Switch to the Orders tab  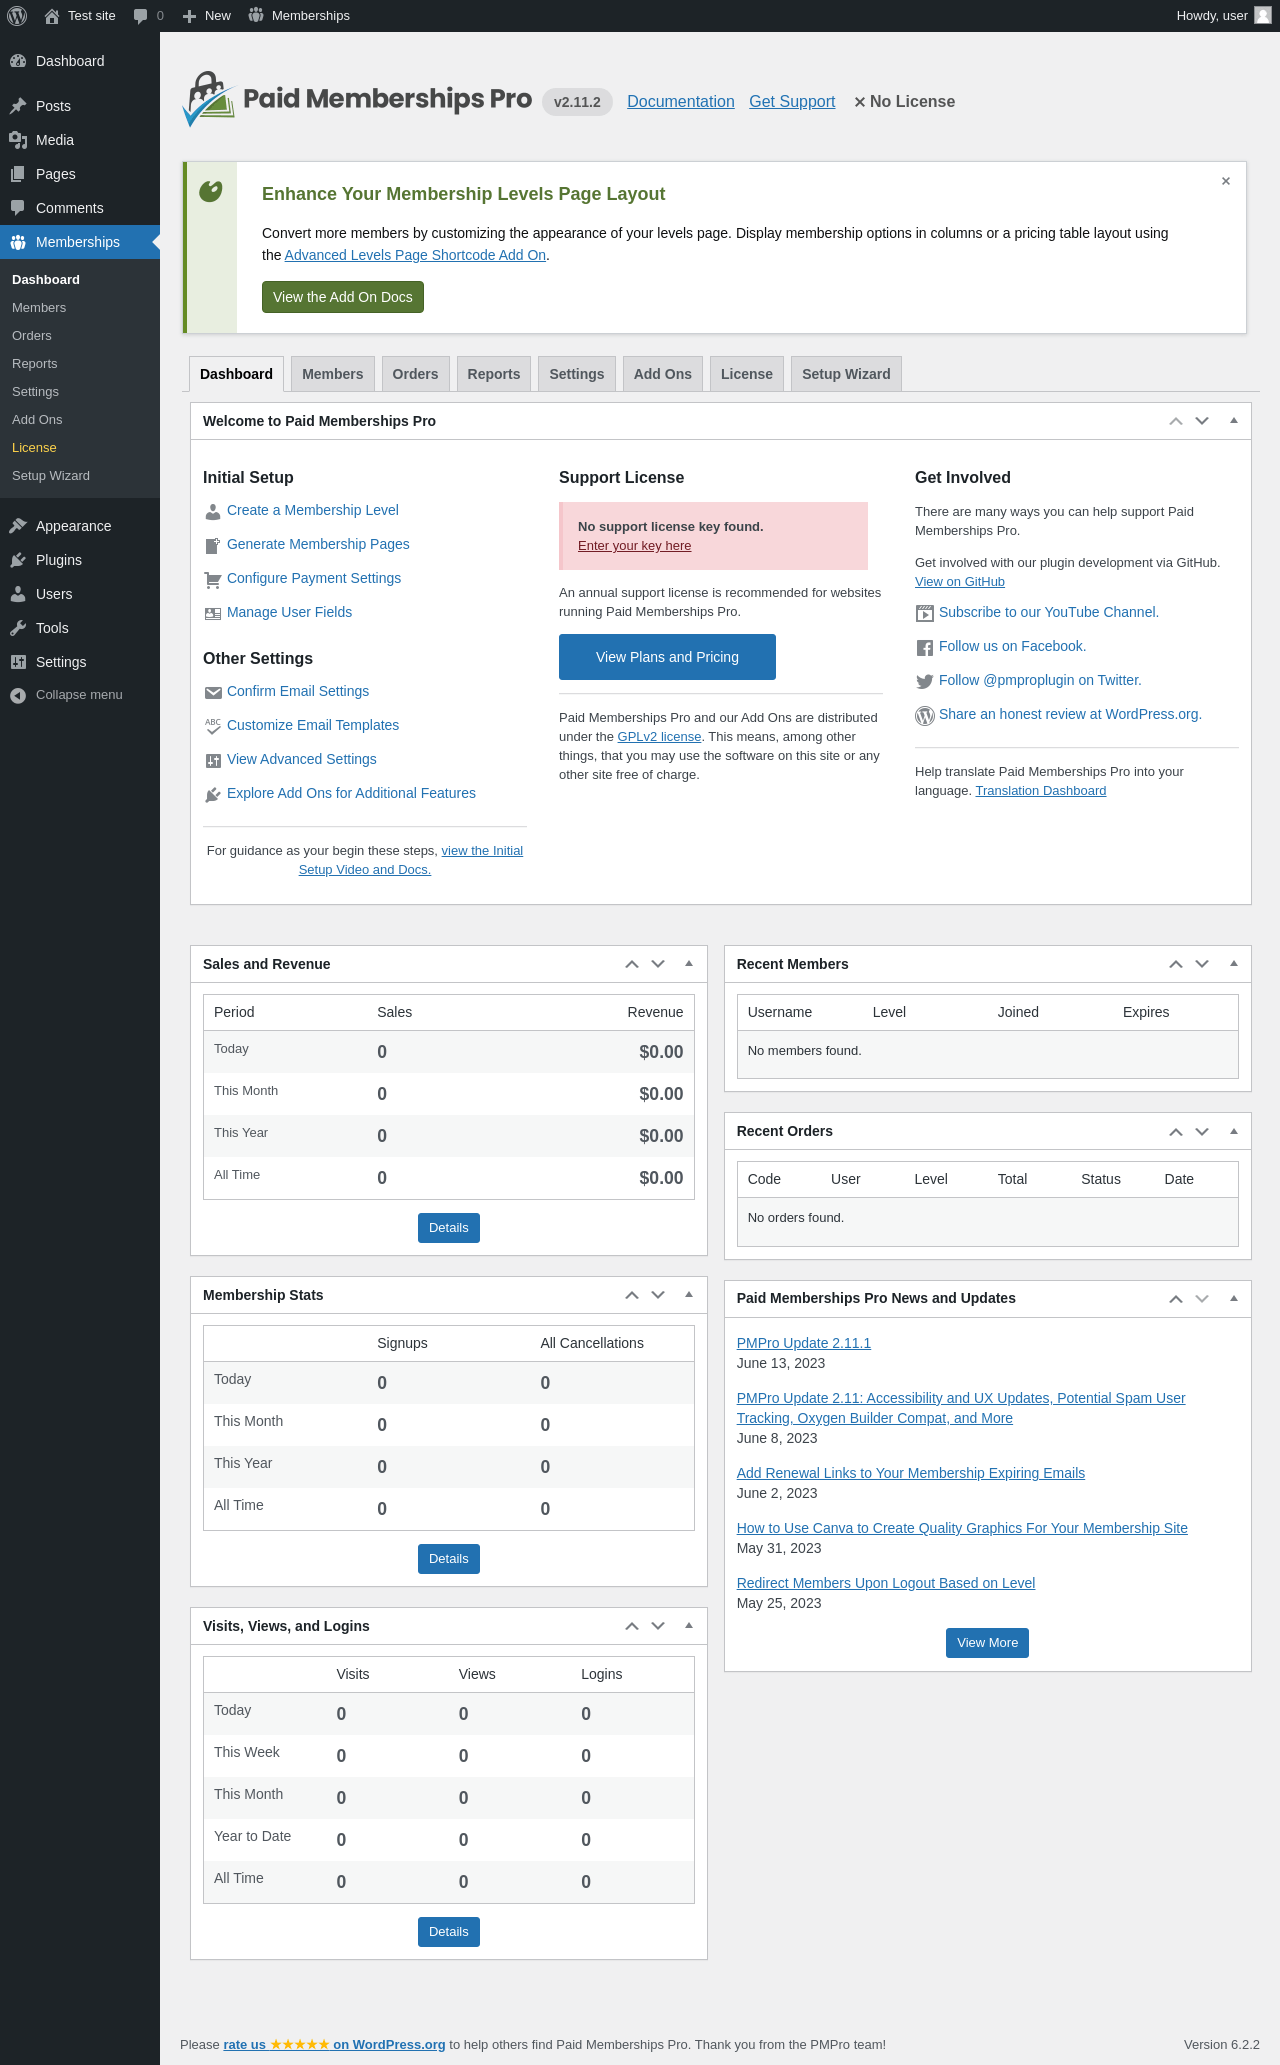tap(415, 374)
